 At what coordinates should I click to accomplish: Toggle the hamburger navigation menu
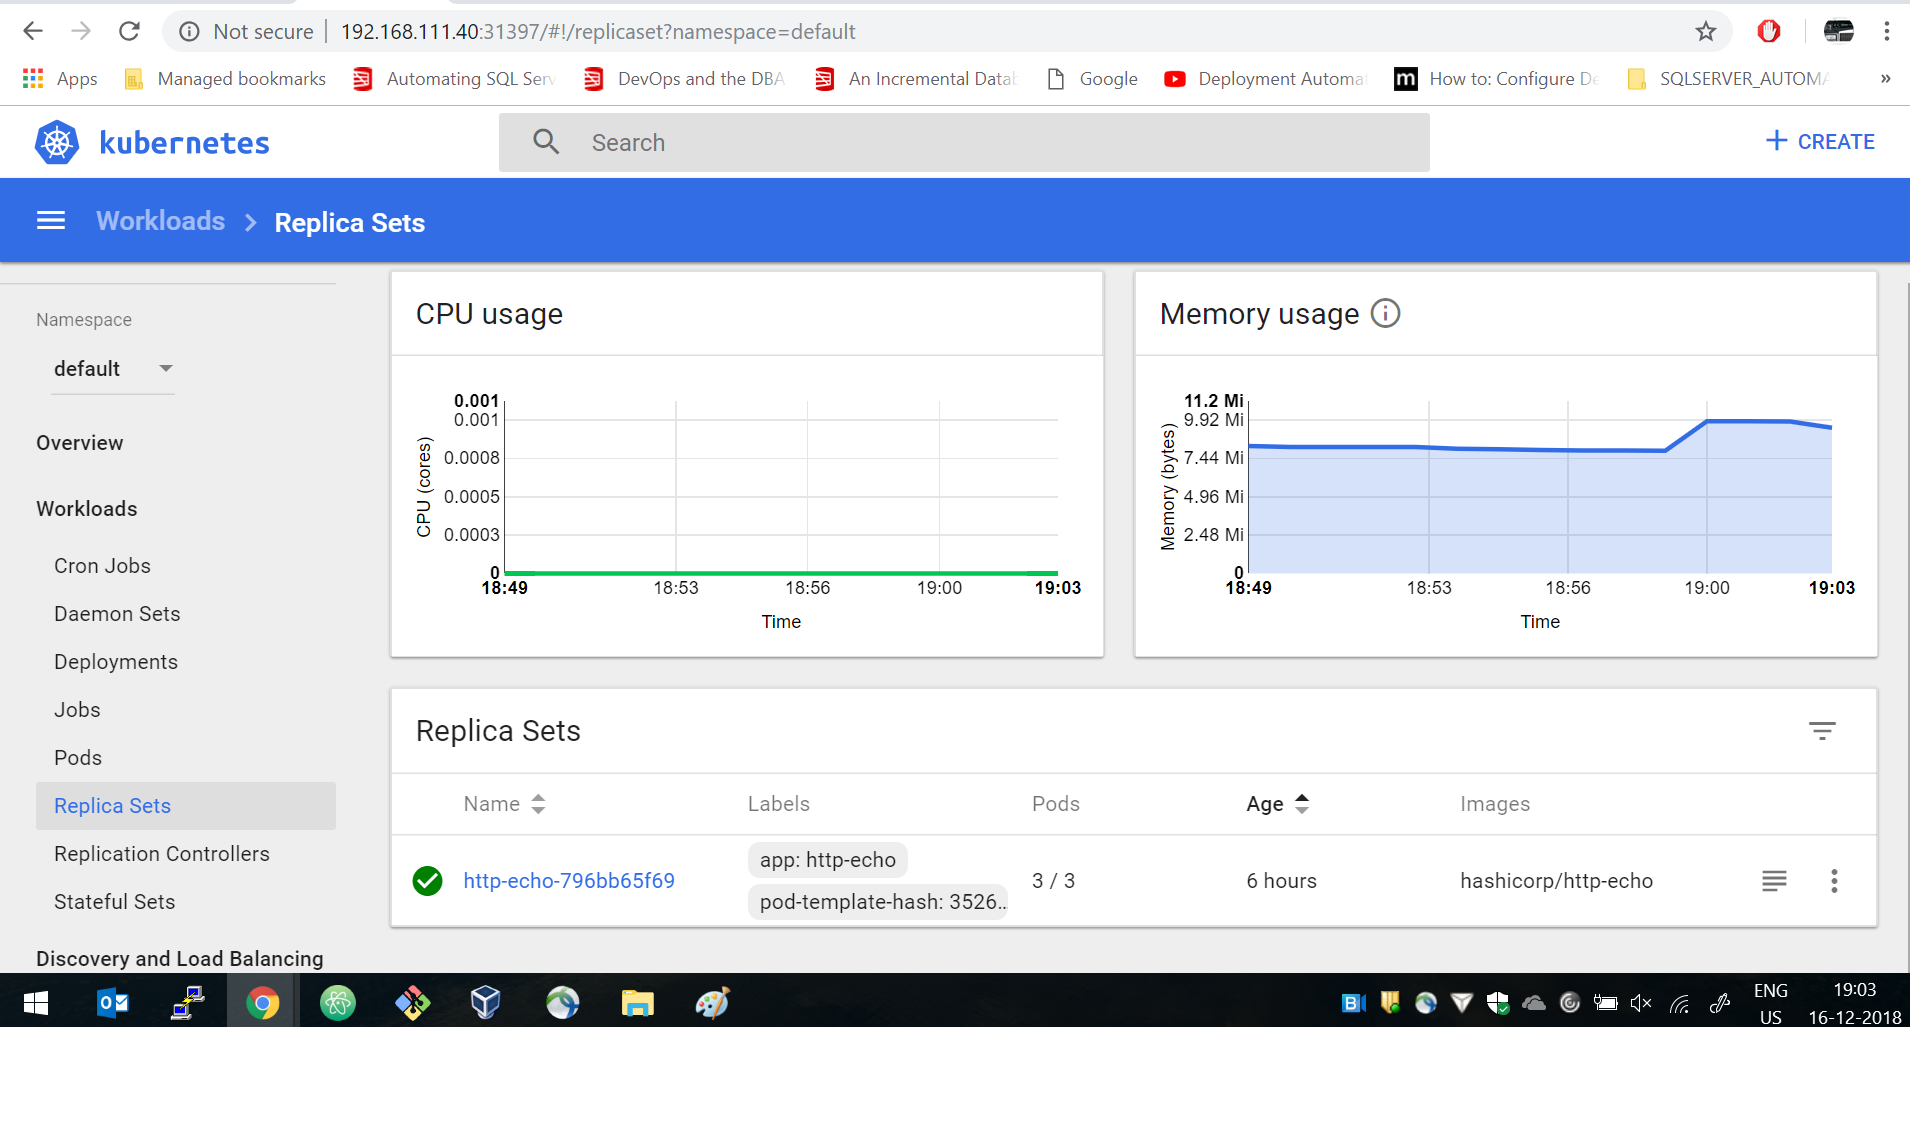51,221
